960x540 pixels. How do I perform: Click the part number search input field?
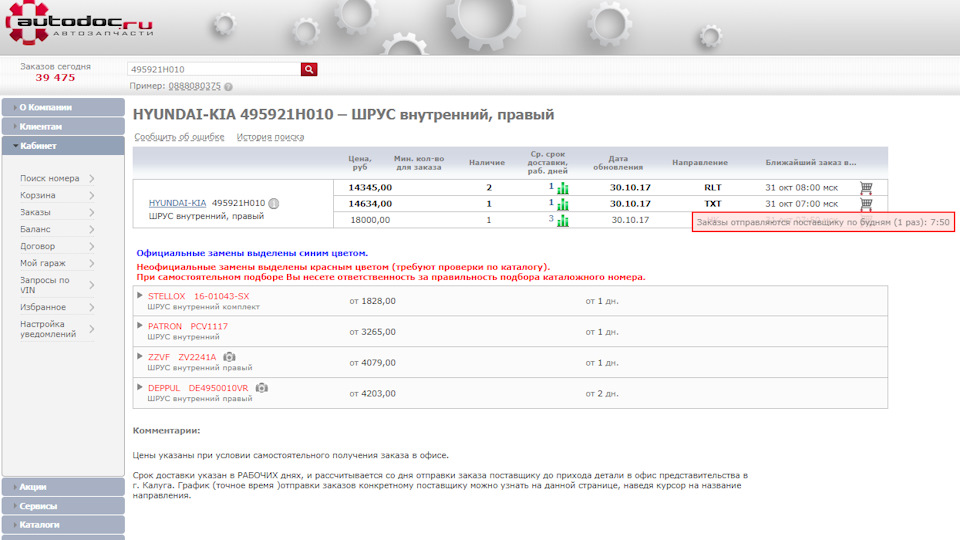click(x=214, y=69)
